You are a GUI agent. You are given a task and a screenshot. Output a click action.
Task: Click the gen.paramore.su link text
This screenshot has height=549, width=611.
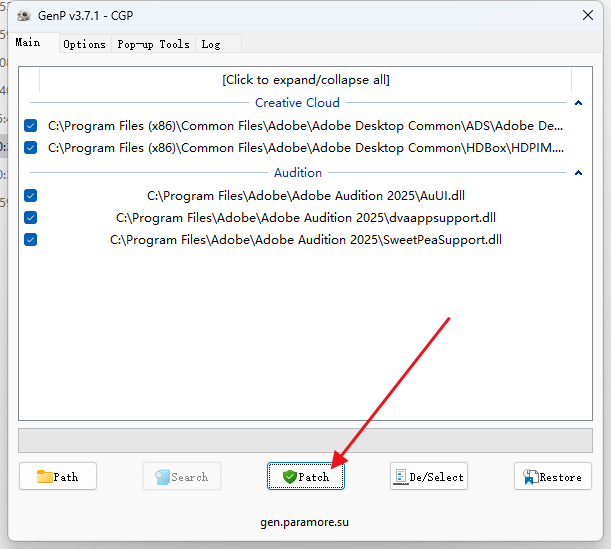(304, 522)
